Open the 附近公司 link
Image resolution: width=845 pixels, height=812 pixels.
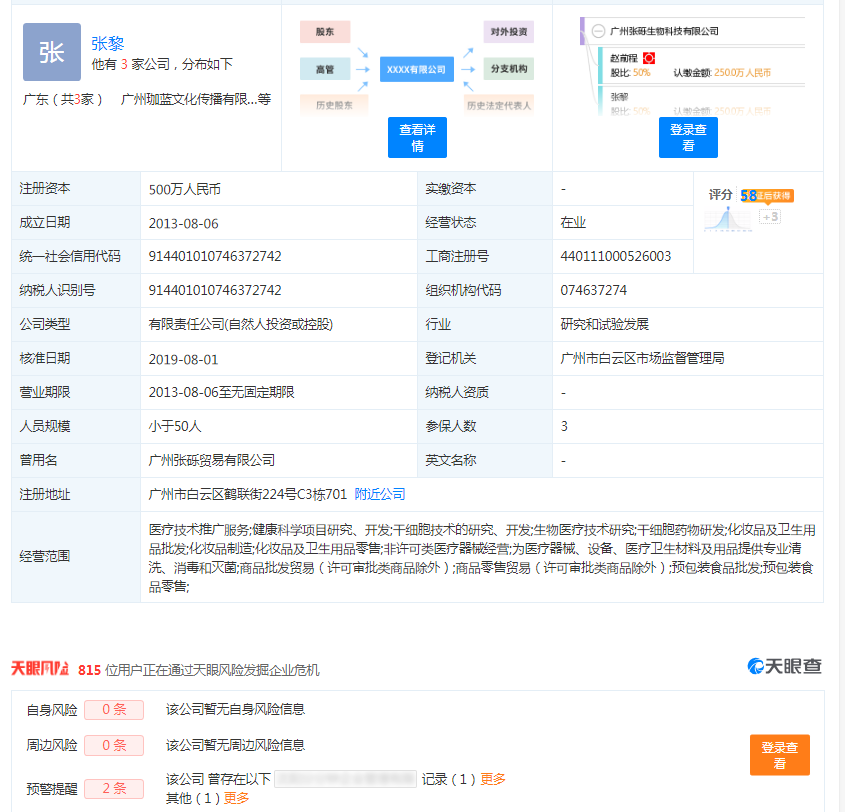(x=380, y=494)
